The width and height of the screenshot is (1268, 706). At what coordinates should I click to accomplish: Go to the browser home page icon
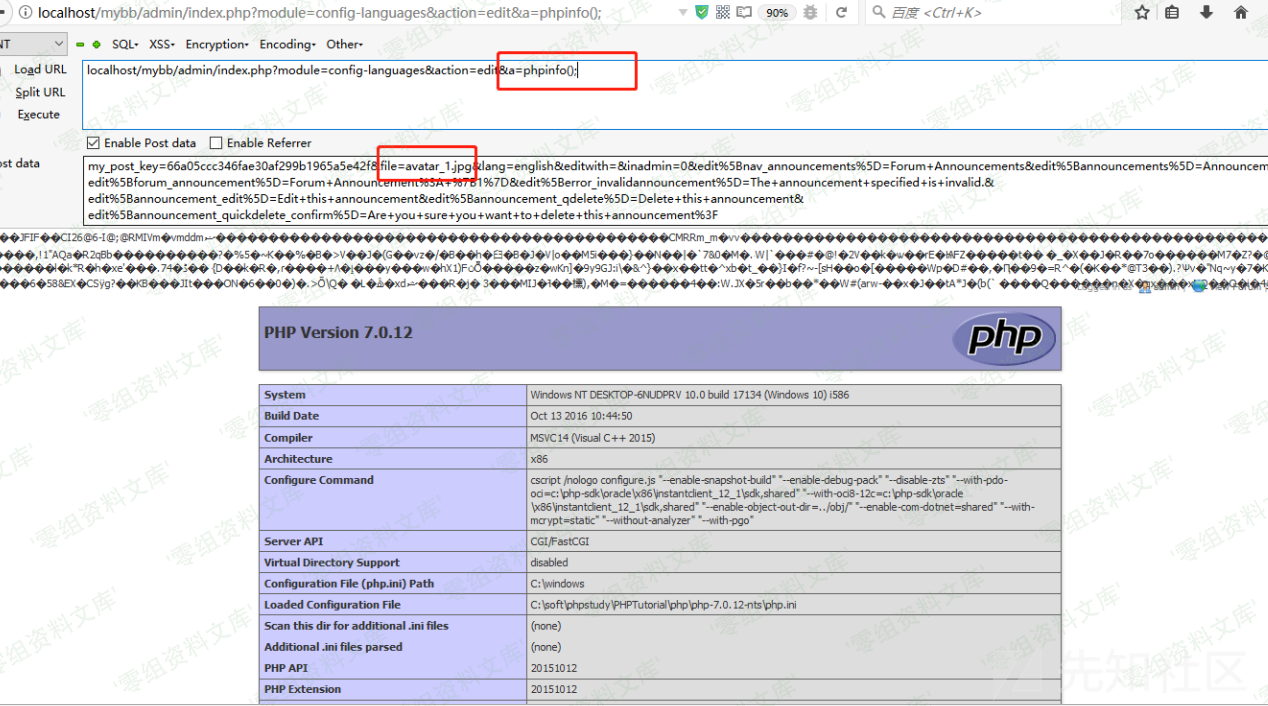1241,13
